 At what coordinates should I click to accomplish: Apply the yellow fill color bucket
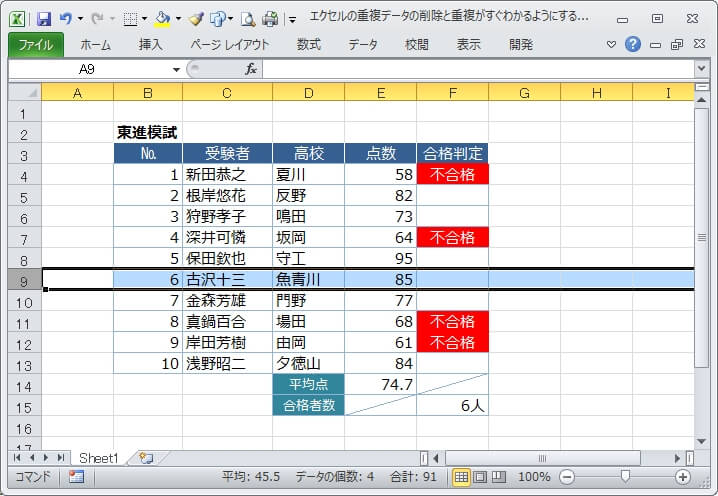(x=162, y=19)
